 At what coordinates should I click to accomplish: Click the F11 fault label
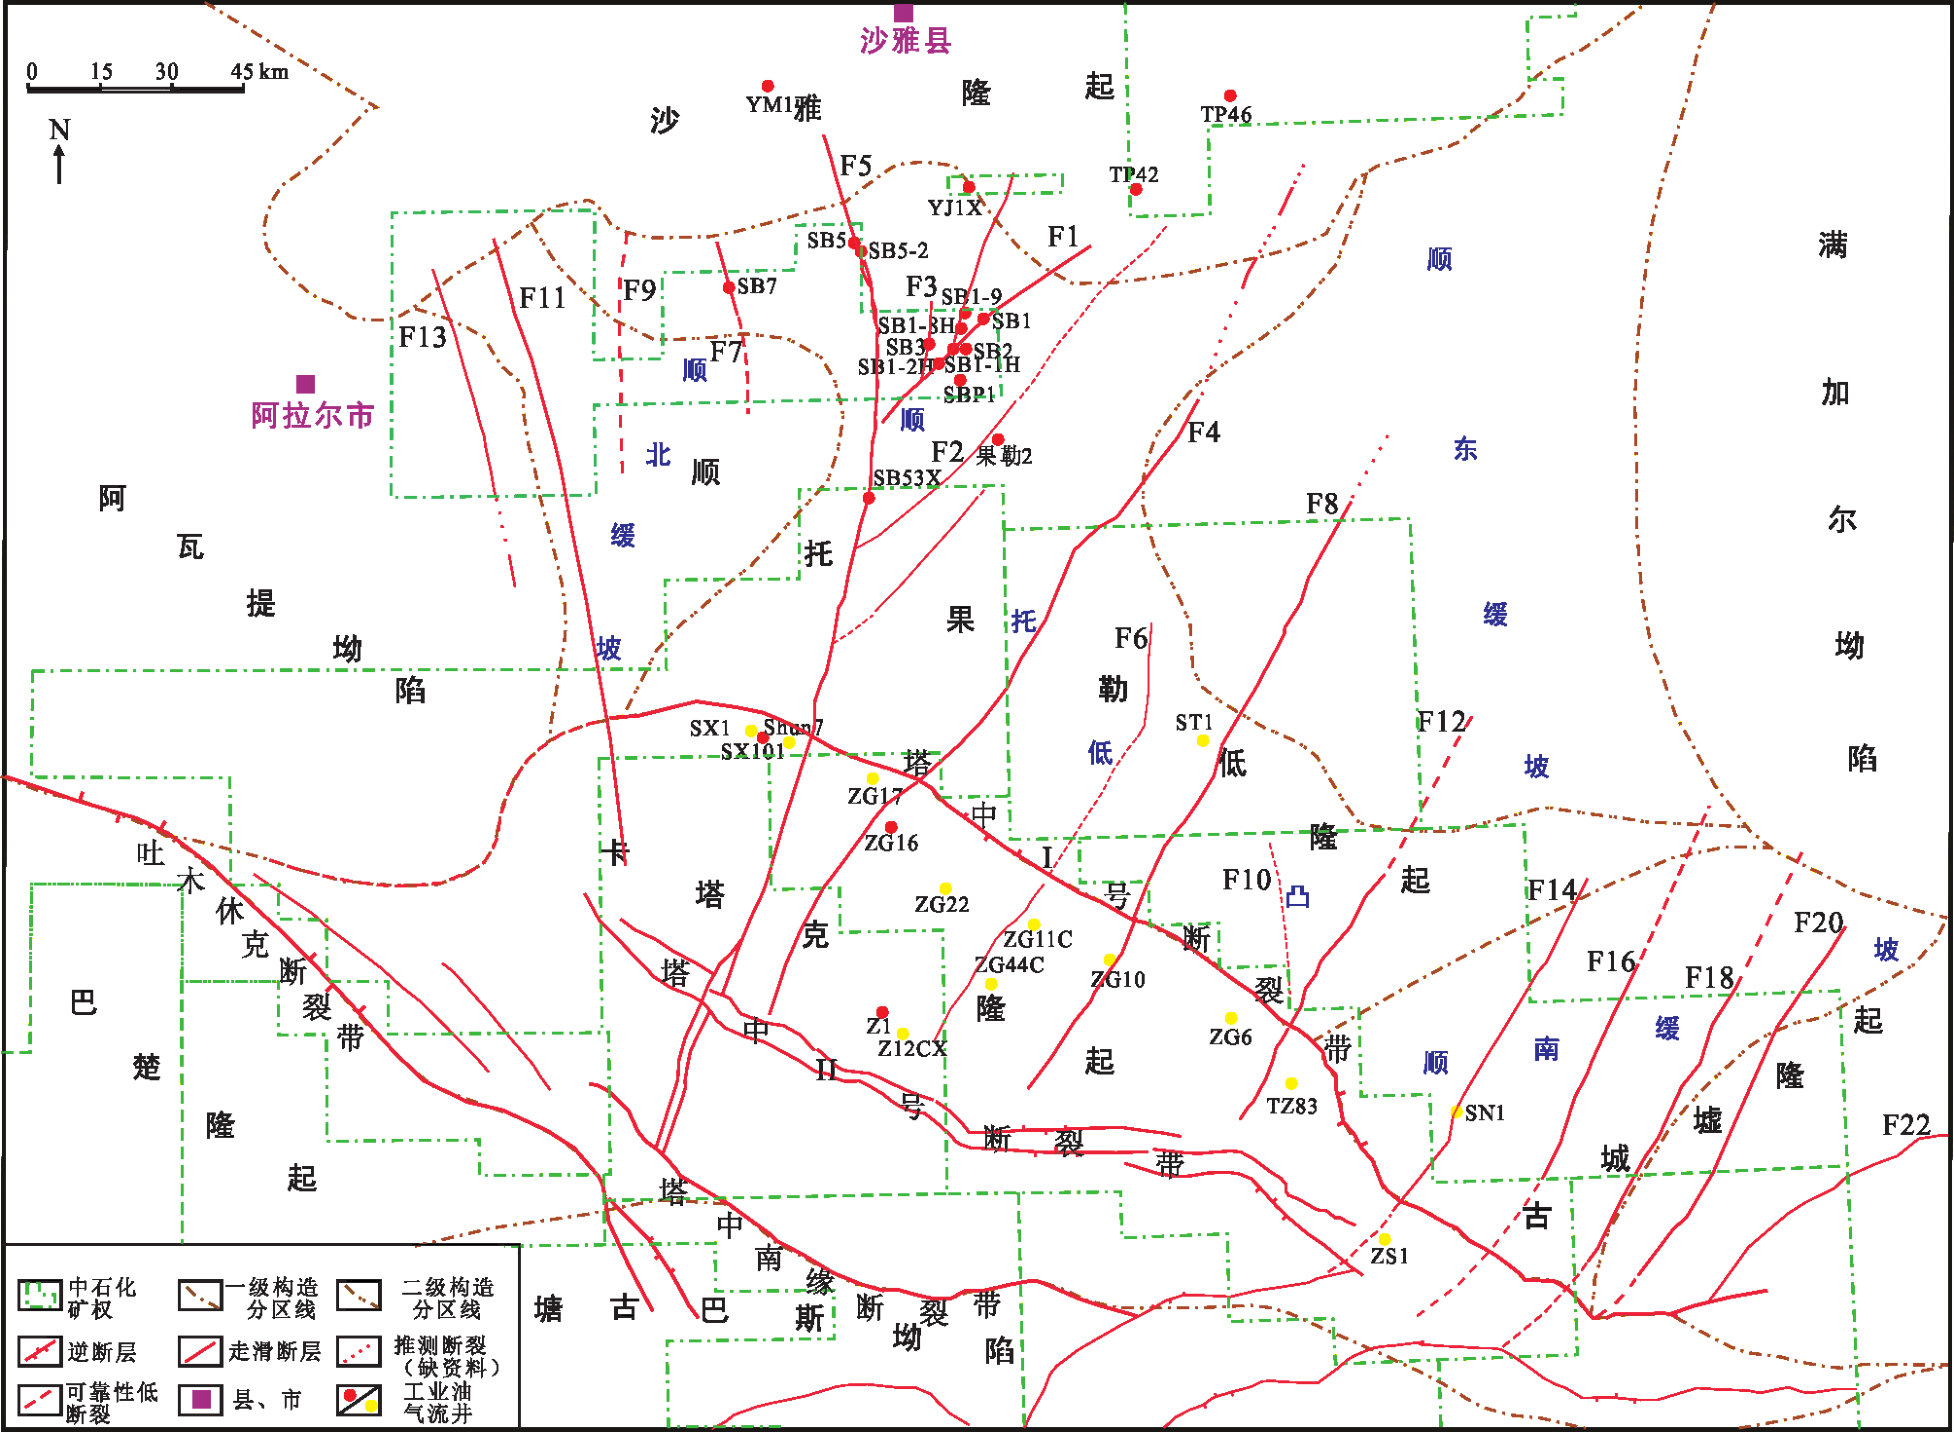coord(543,298)
